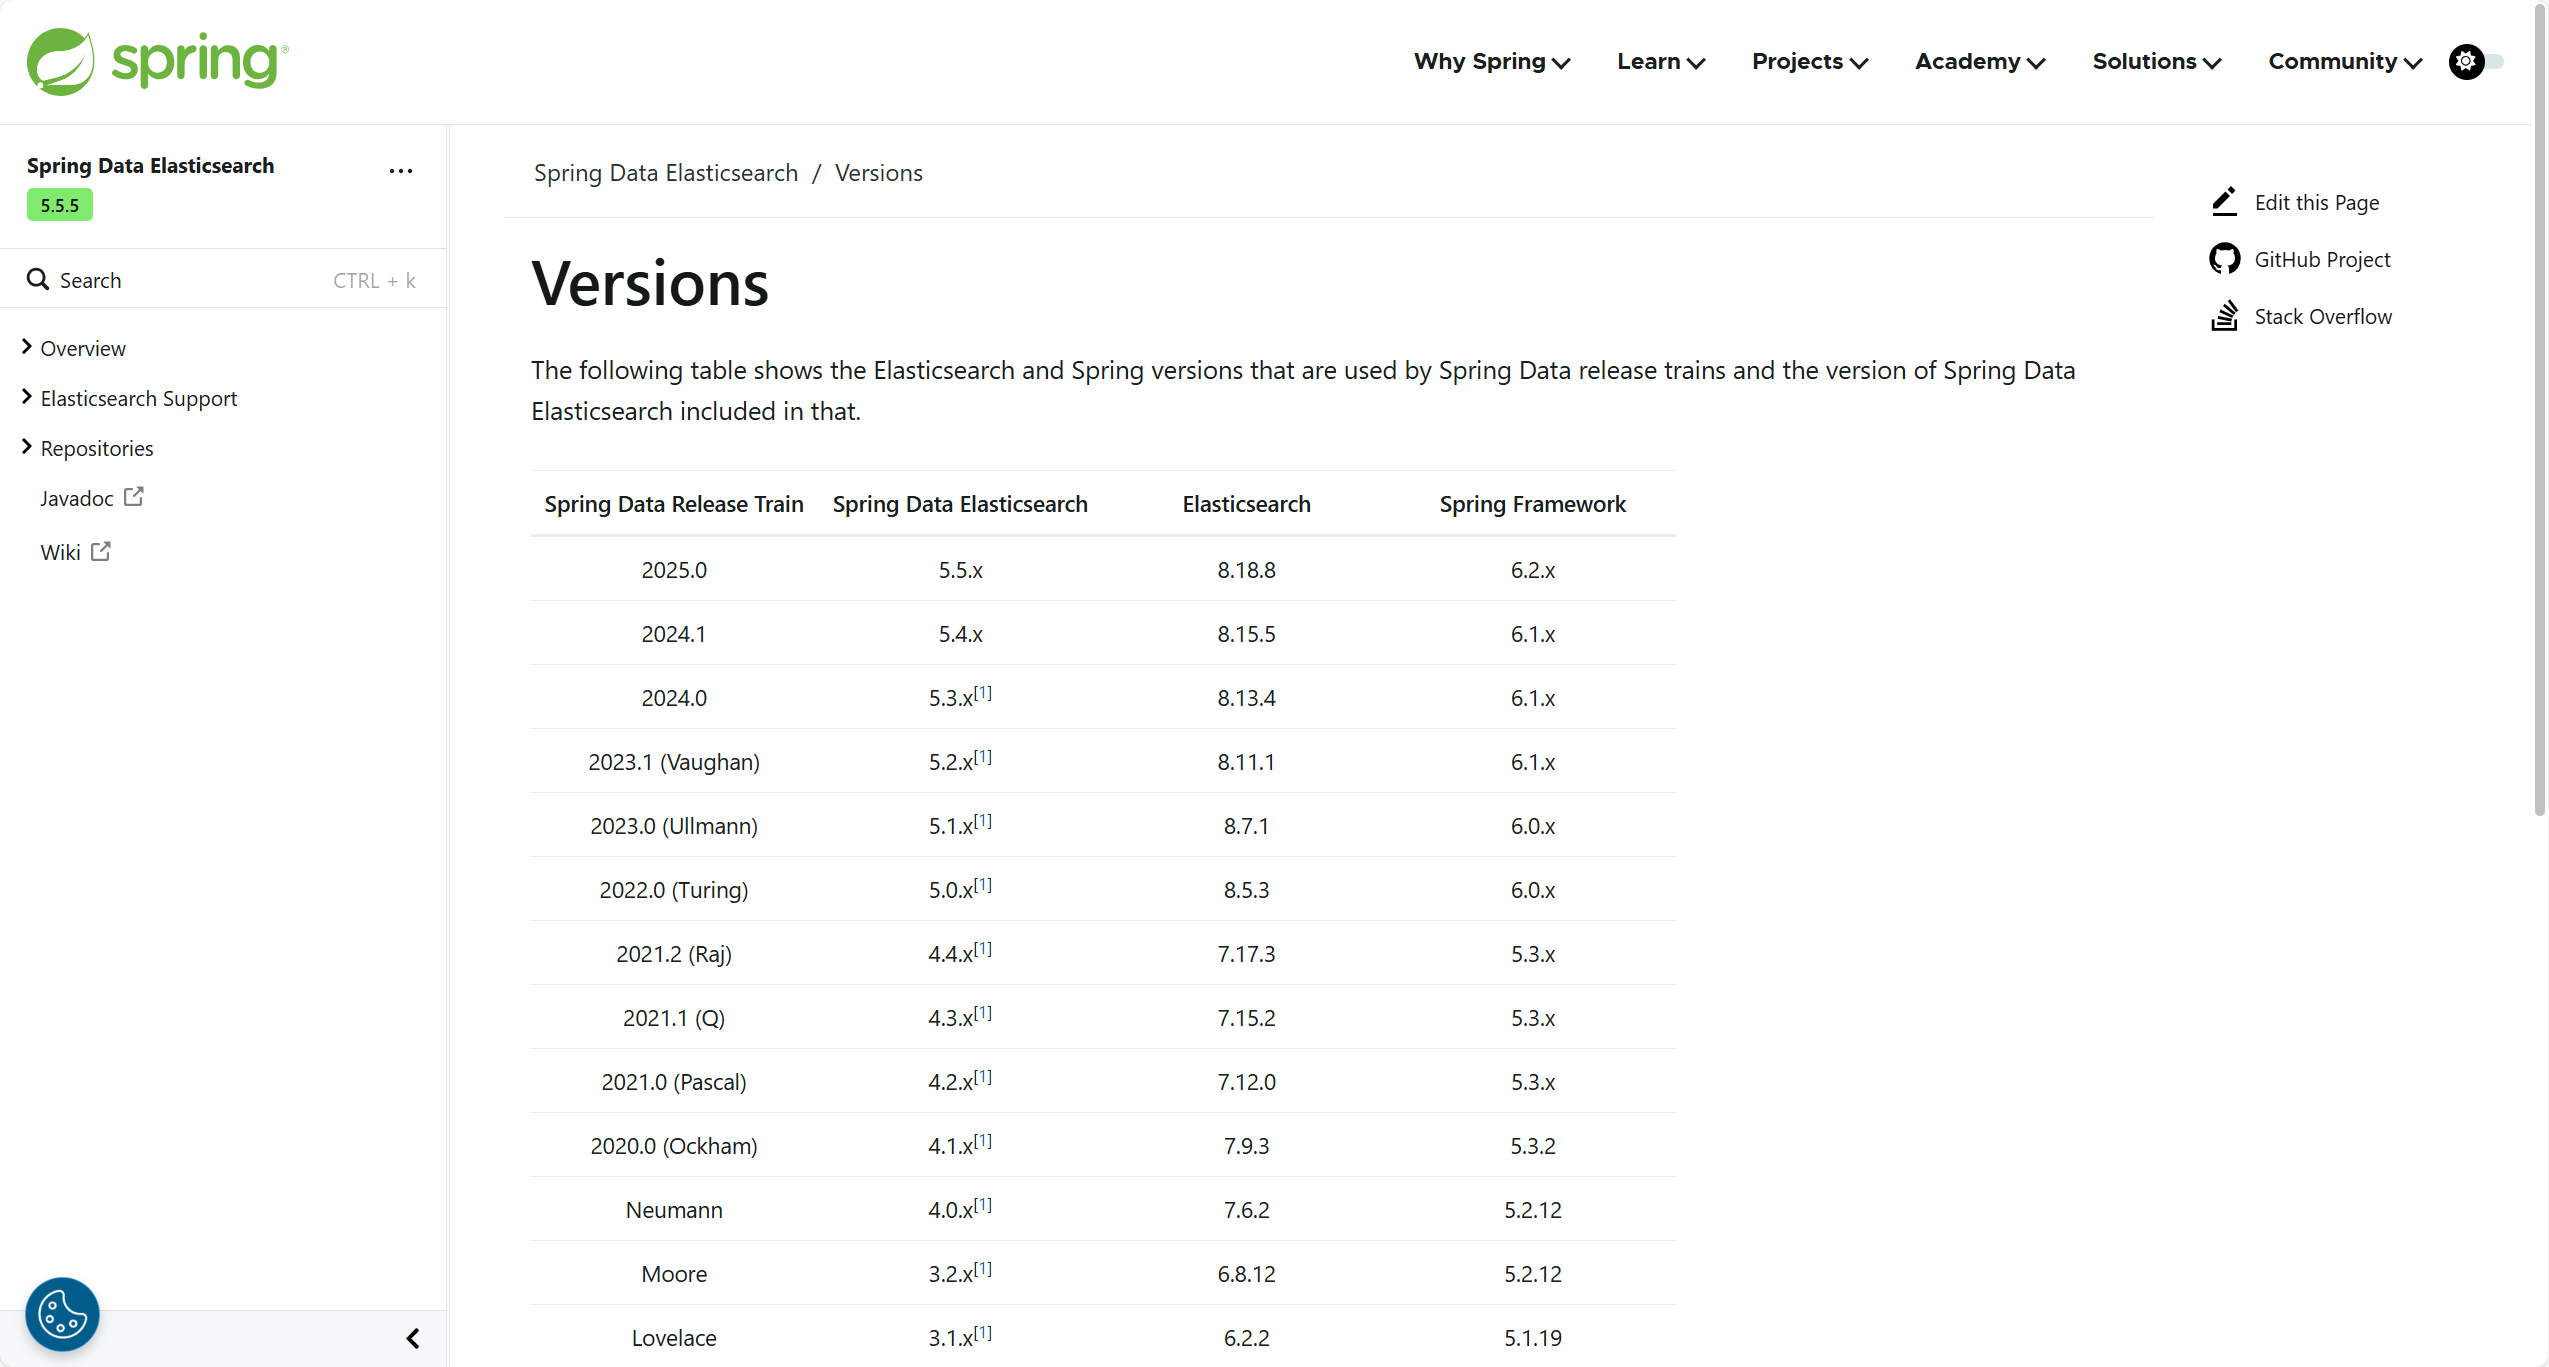
Task: Click the Spring Data Elasticsearch breadcrumb link
Action: click(x=666, y=173)
